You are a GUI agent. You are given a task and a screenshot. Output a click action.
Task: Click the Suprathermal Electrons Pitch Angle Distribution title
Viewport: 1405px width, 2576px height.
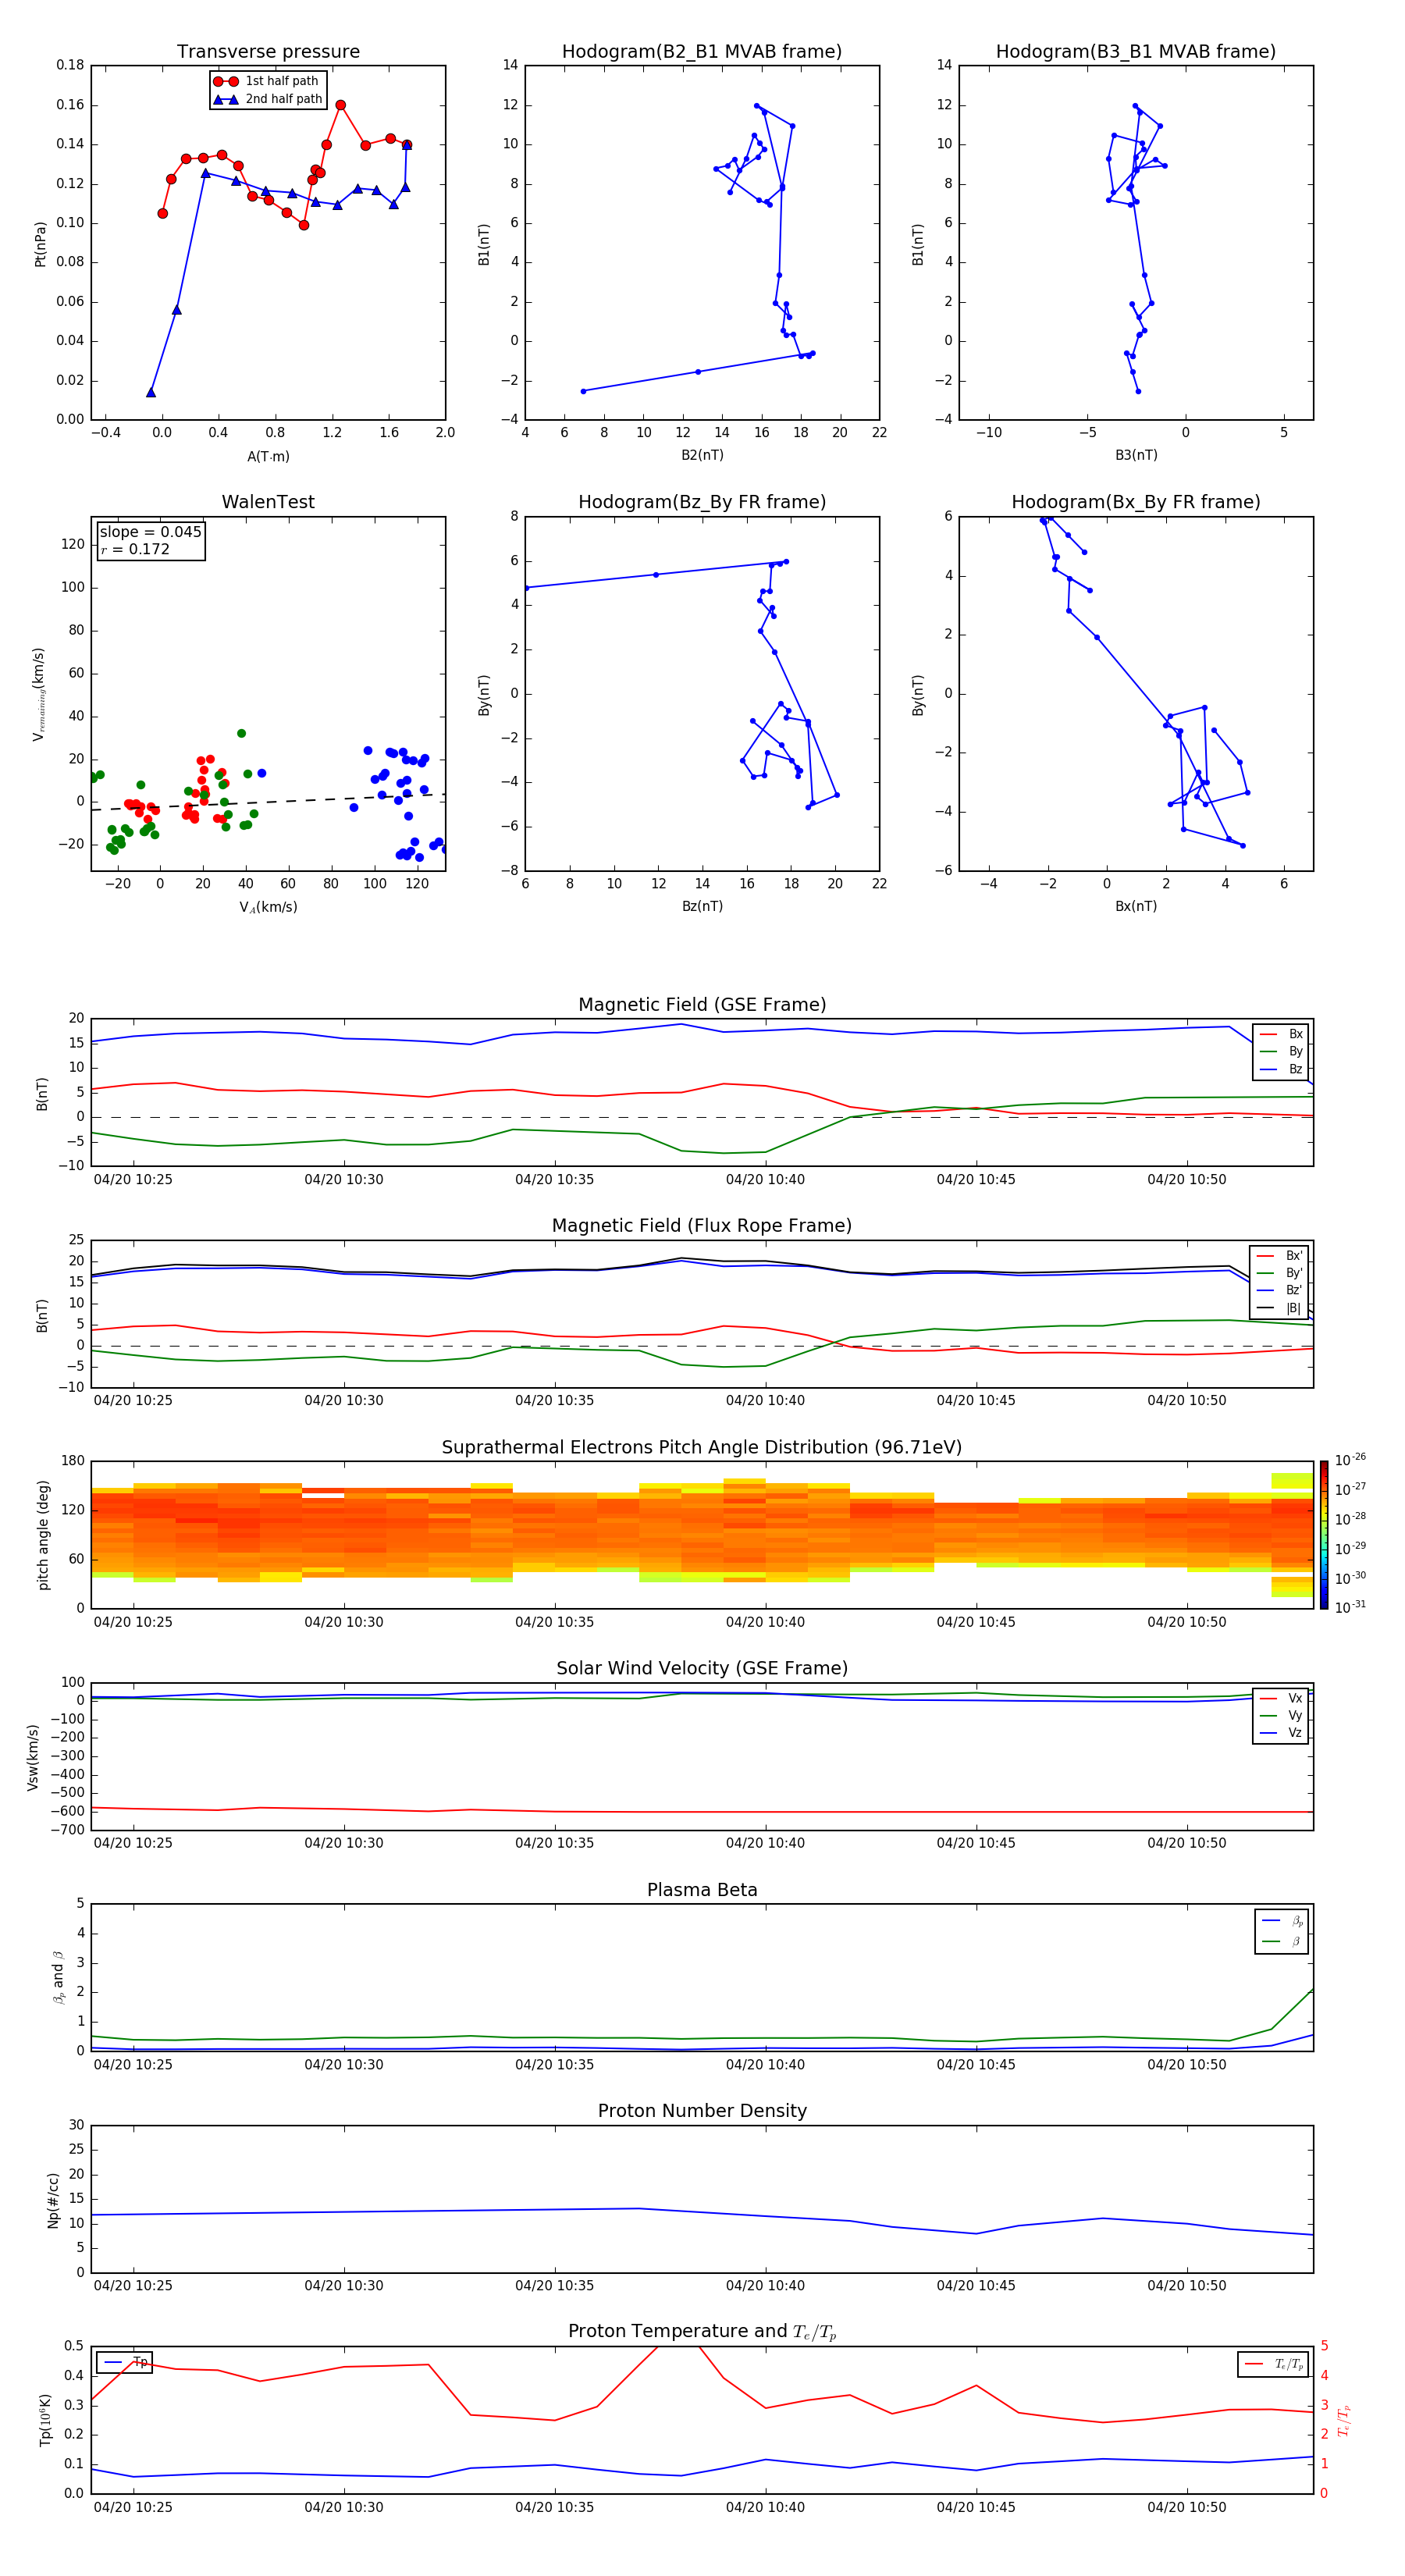701,1447
